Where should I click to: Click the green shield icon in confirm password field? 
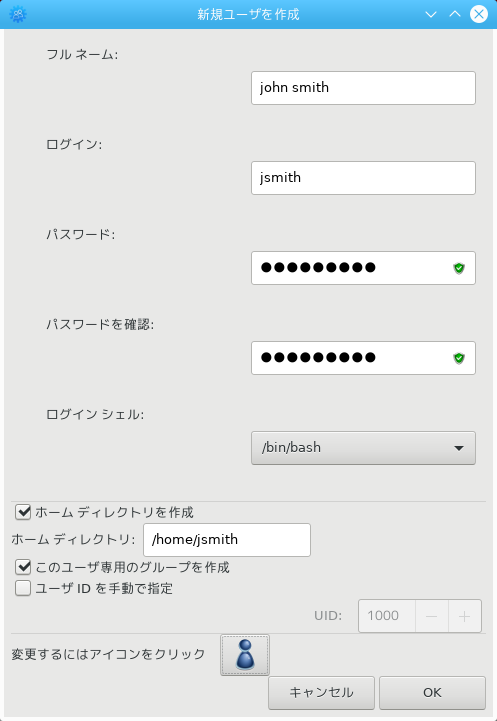[x=459, y=358]
